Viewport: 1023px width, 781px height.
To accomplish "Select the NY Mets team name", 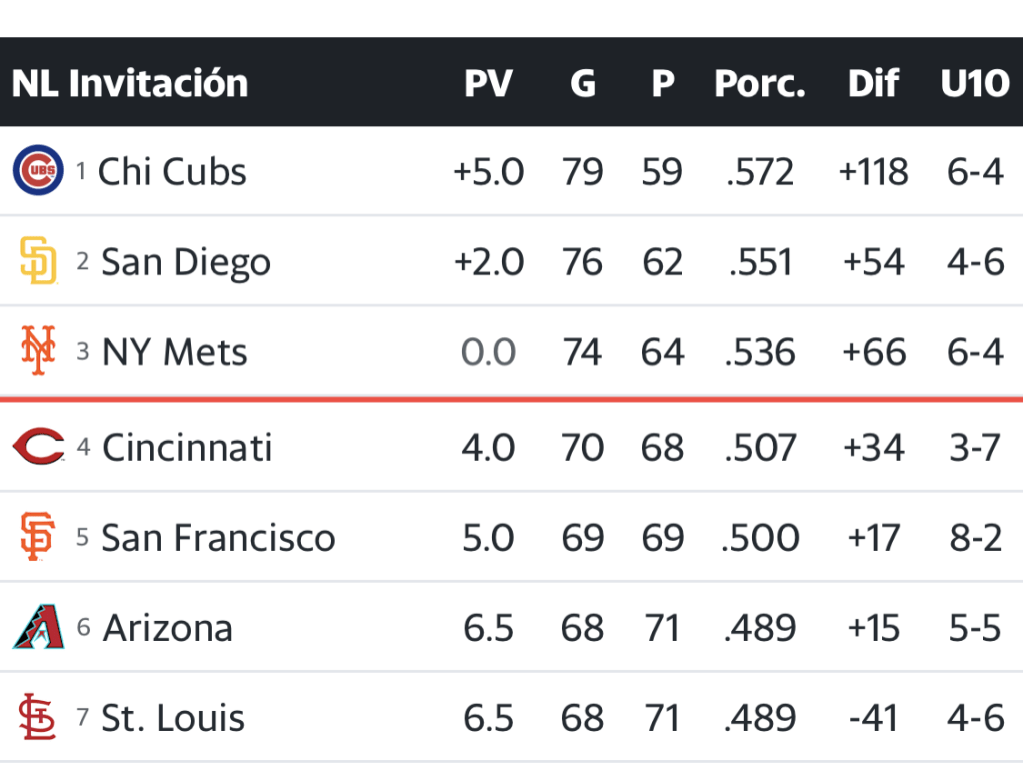I will (x=175, y=353).
